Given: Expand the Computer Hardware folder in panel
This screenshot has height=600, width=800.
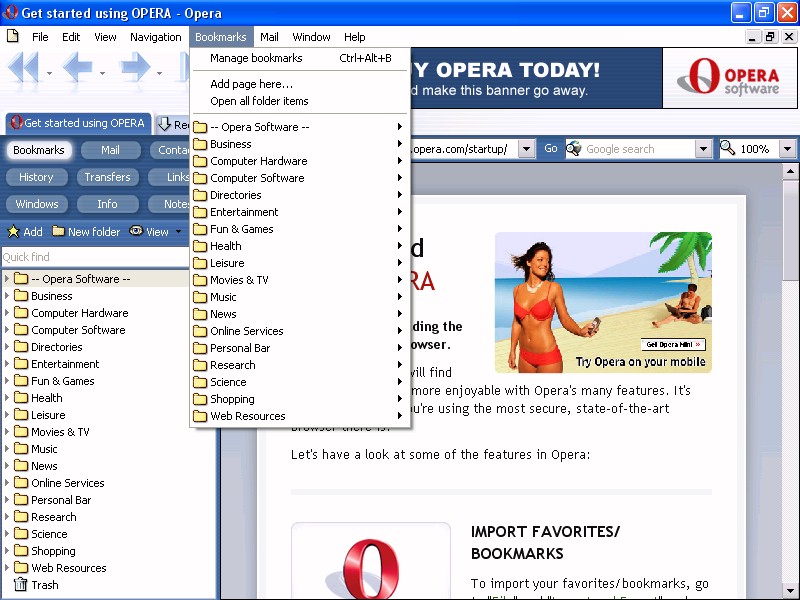Looking at the screenshot, I should pos(7,312).
